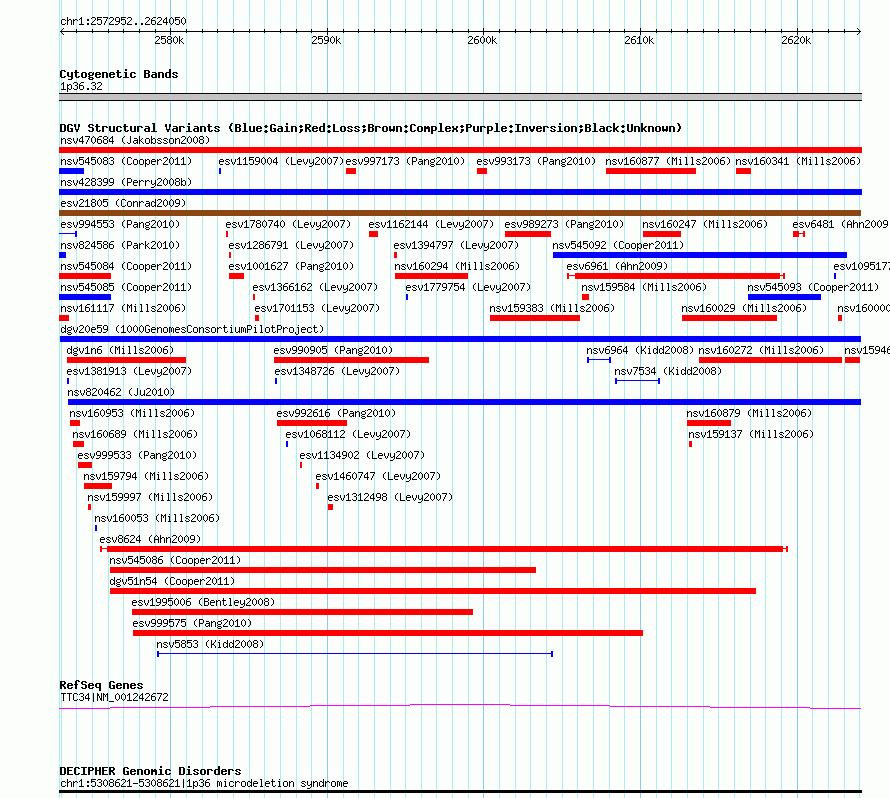Click esv1381913 (Levy2007) label
The image size is (890, 798).
129,371
